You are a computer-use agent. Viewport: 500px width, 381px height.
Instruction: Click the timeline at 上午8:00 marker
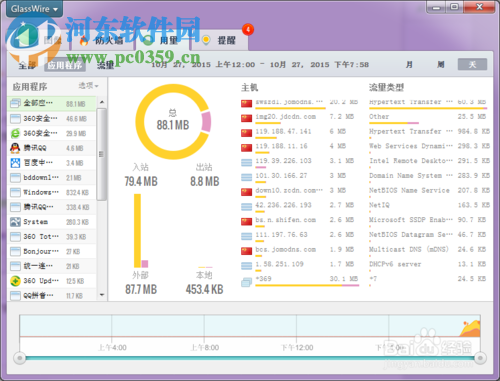pyautogui.click(x=204, y=348)
